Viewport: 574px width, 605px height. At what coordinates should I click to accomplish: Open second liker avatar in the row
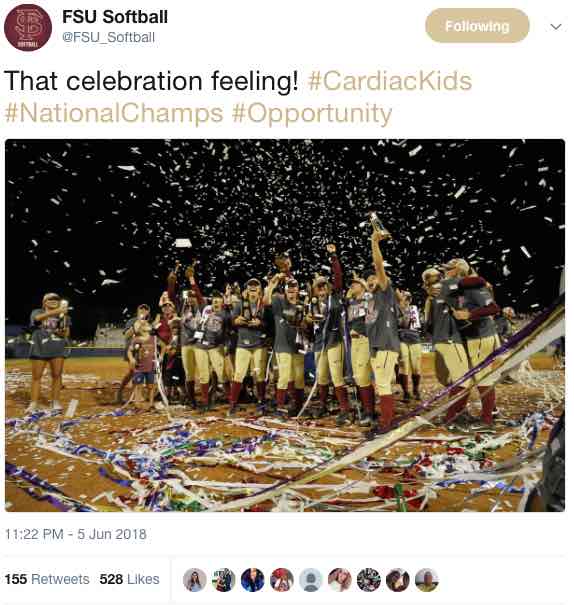[x=224, y=580]
